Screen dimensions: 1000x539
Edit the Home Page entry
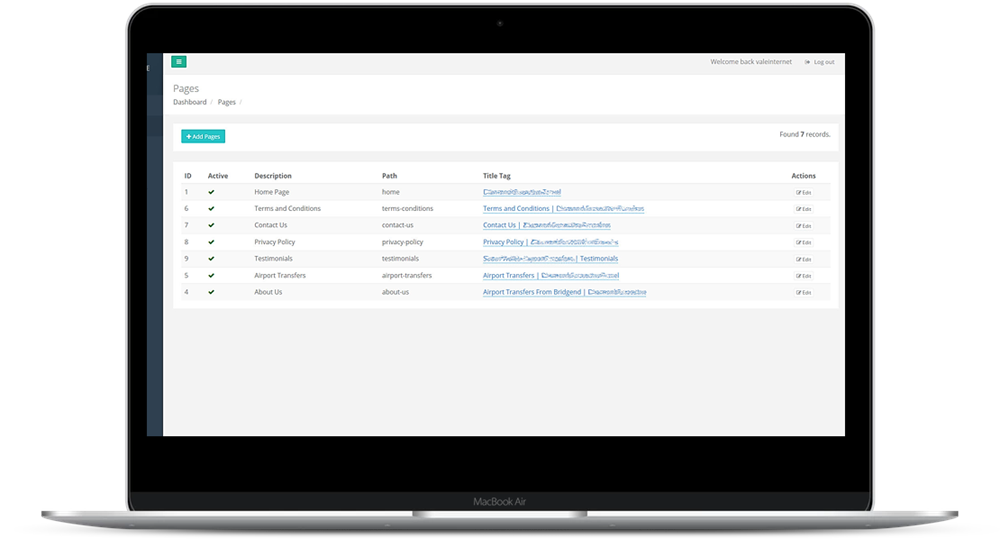click(x=803, y=192)
